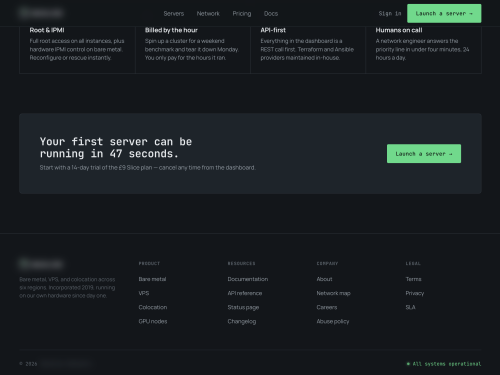Open the VPS footer link
The width and height of the screenshot is (500, 375).
click(144, 293)
